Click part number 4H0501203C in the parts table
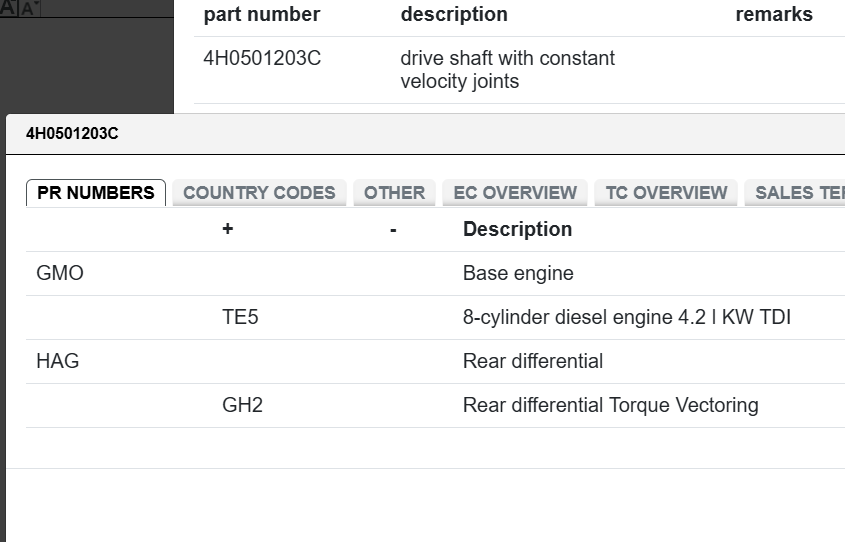This screenshot has height=542, width=845. (x=262, y=58)
